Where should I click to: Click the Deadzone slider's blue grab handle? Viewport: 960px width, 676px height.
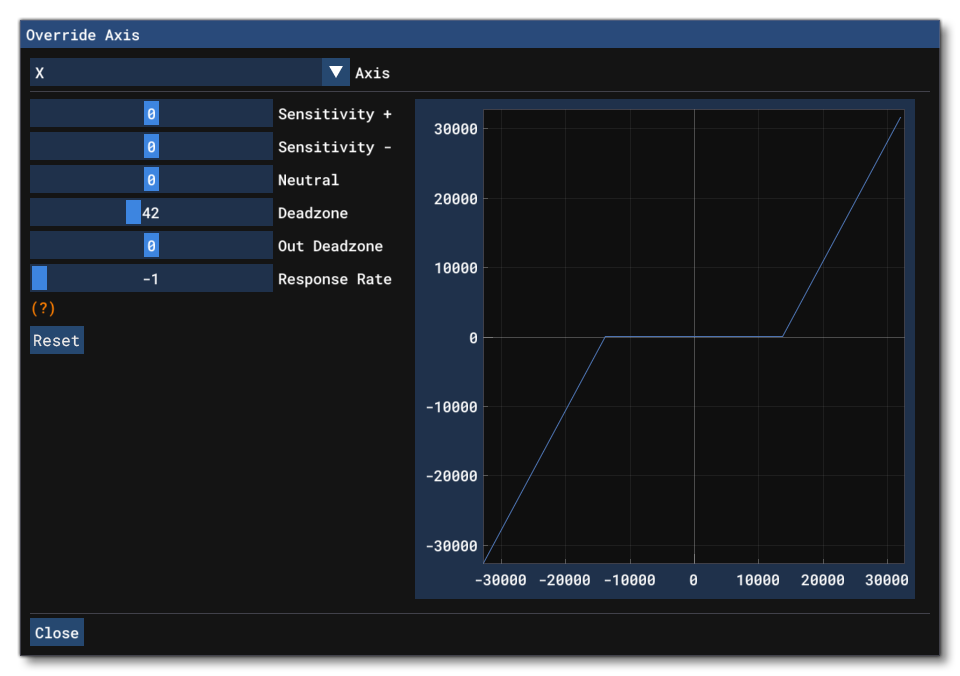tap(133, 213)
